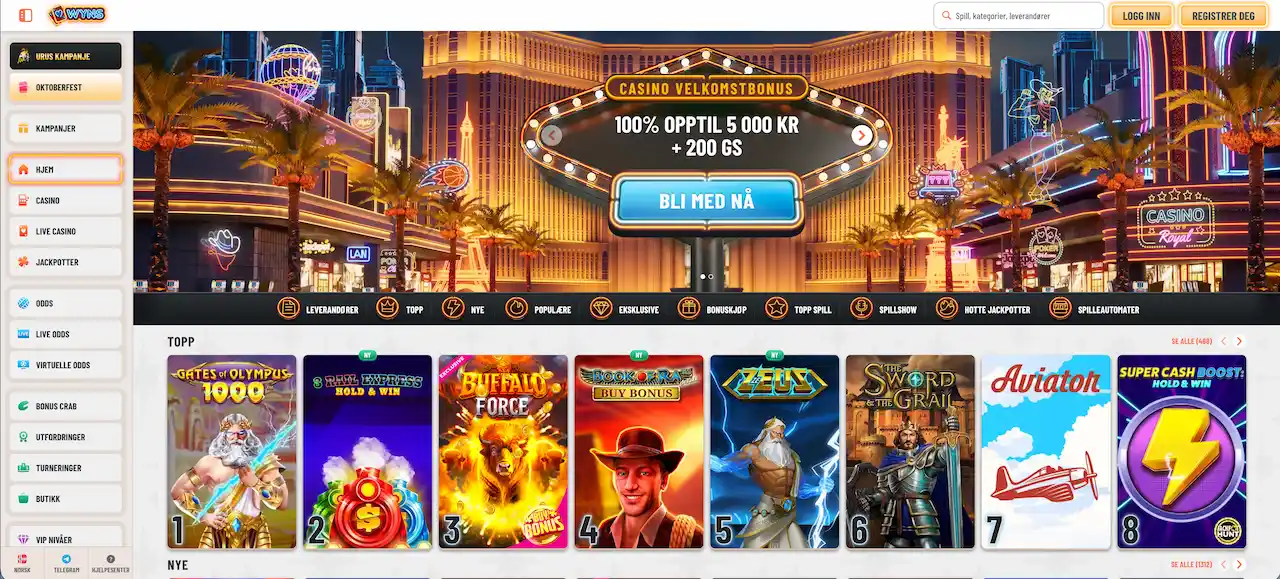
Task: Advance Topp games list right chevron
Action: (1240, 342)
